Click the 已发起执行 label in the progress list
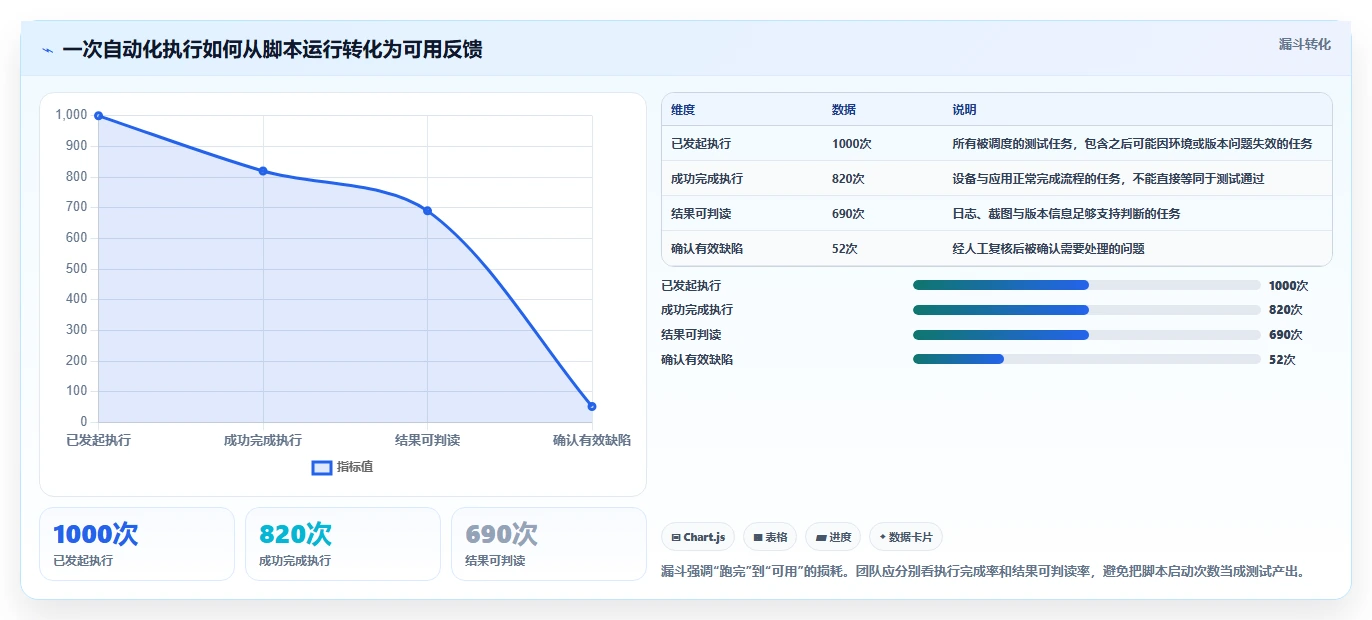This screenshot has height=620, width=1372. click(691, 286)
